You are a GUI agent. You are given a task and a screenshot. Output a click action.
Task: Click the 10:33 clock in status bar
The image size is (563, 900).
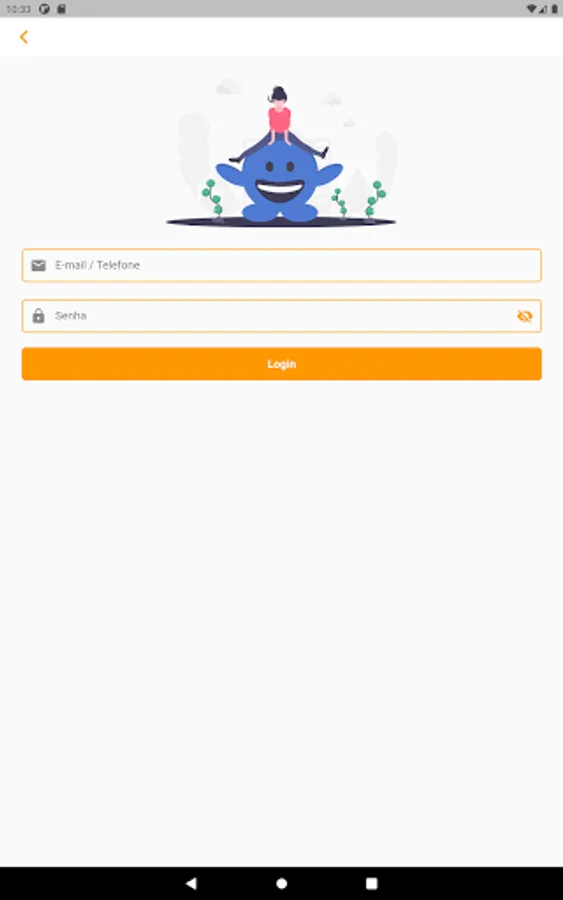point(18,9)
